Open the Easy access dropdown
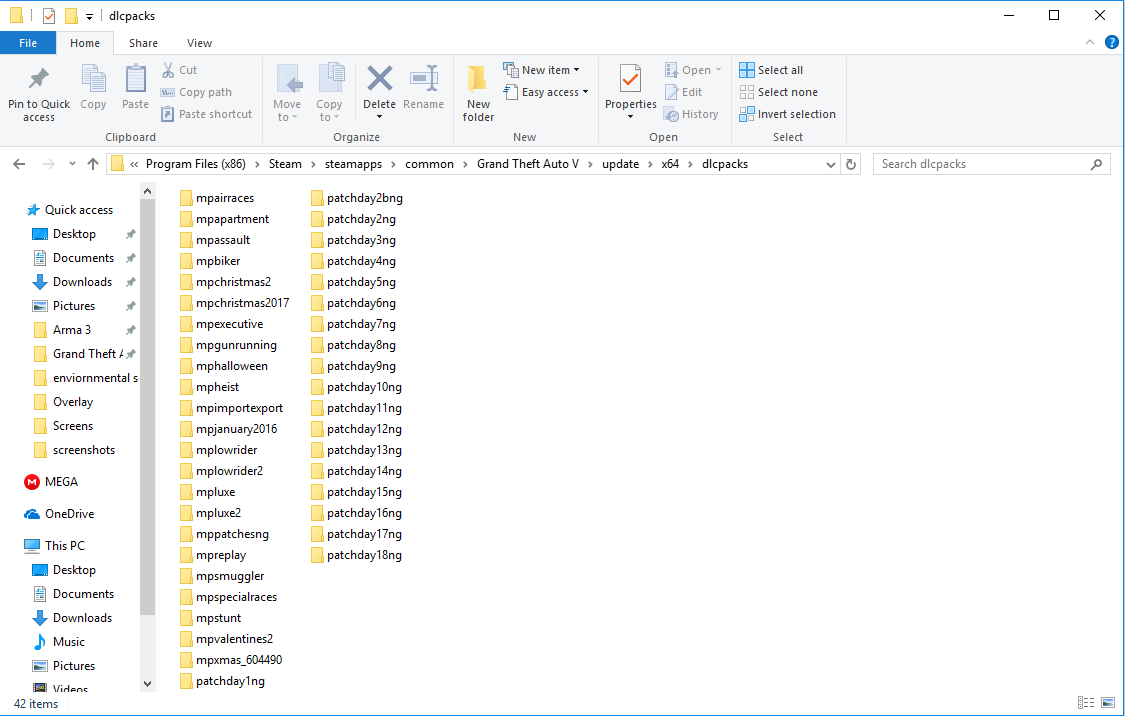This screenshot has height=716, width=1125. point(546,92)
